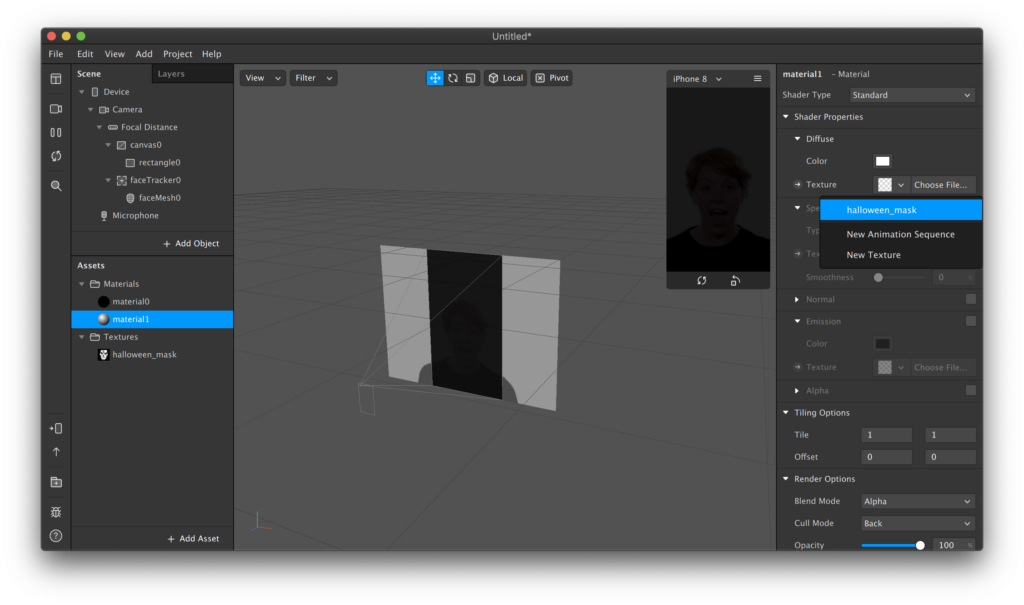The image size is (1024, 605).
Task: Click the faceMesh0 object icon
Action: tap(130, 198)
